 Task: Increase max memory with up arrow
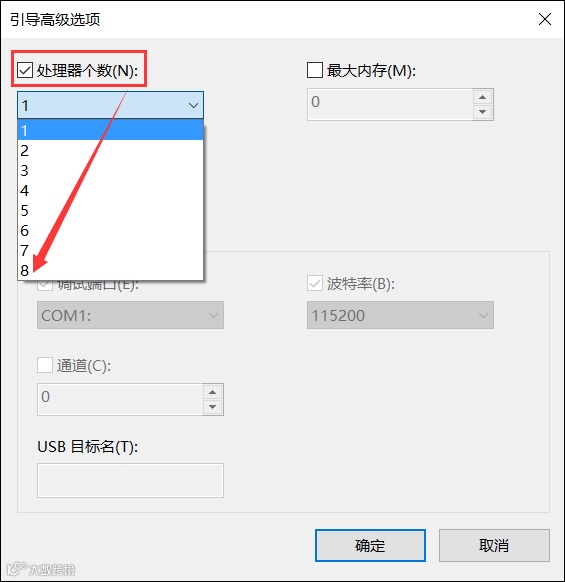point(483,97)
